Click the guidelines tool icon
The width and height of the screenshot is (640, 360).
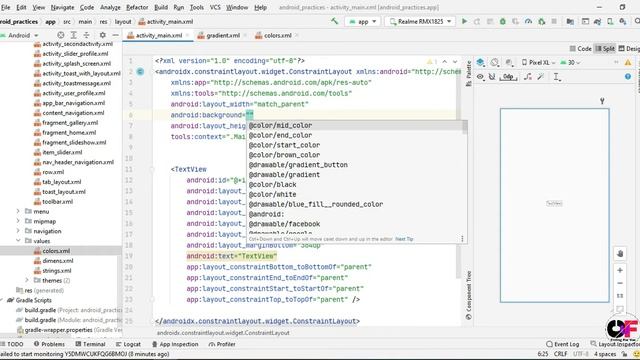(557, 76)
